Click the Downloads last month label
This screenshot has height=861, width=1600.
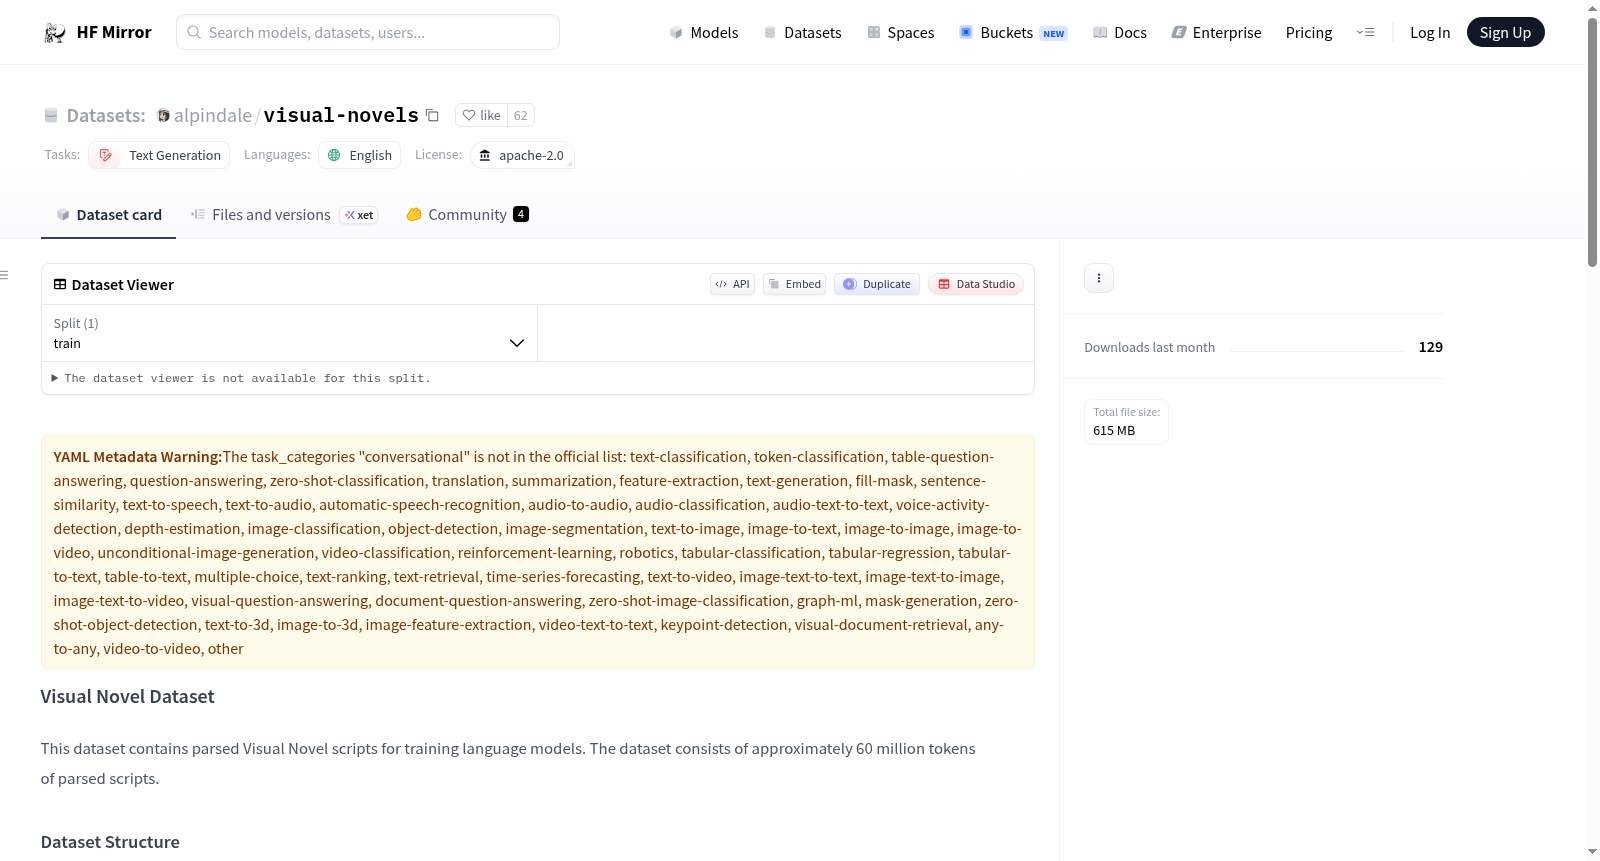pyautogui.click(x=1150, y=347)
